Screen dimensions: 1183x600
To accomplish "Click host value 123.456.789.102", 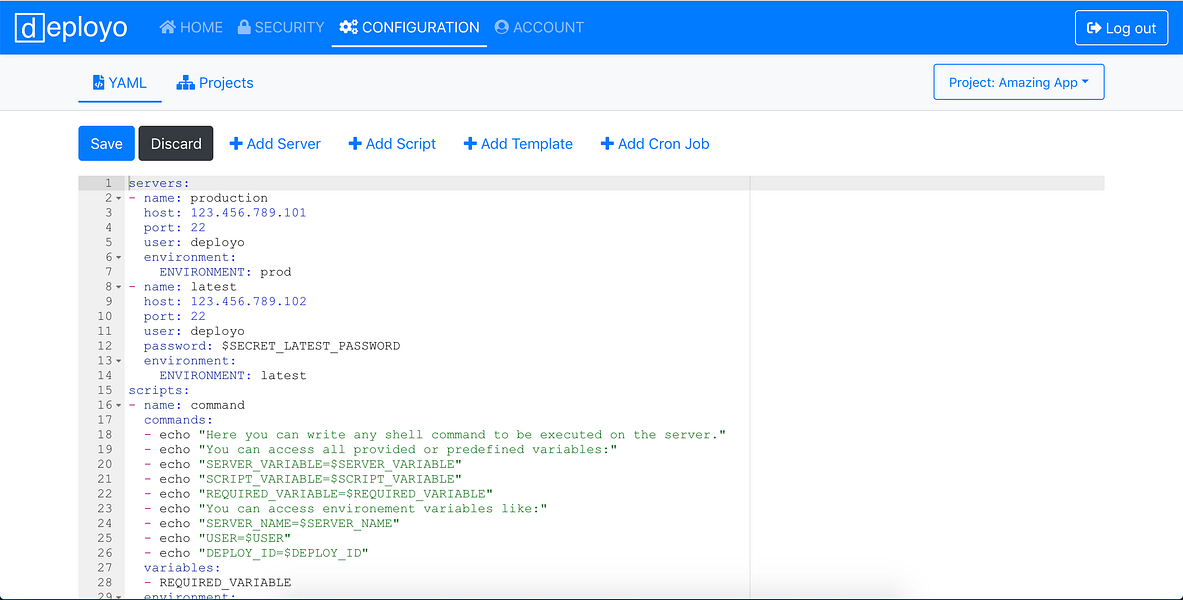I will 248,301.
